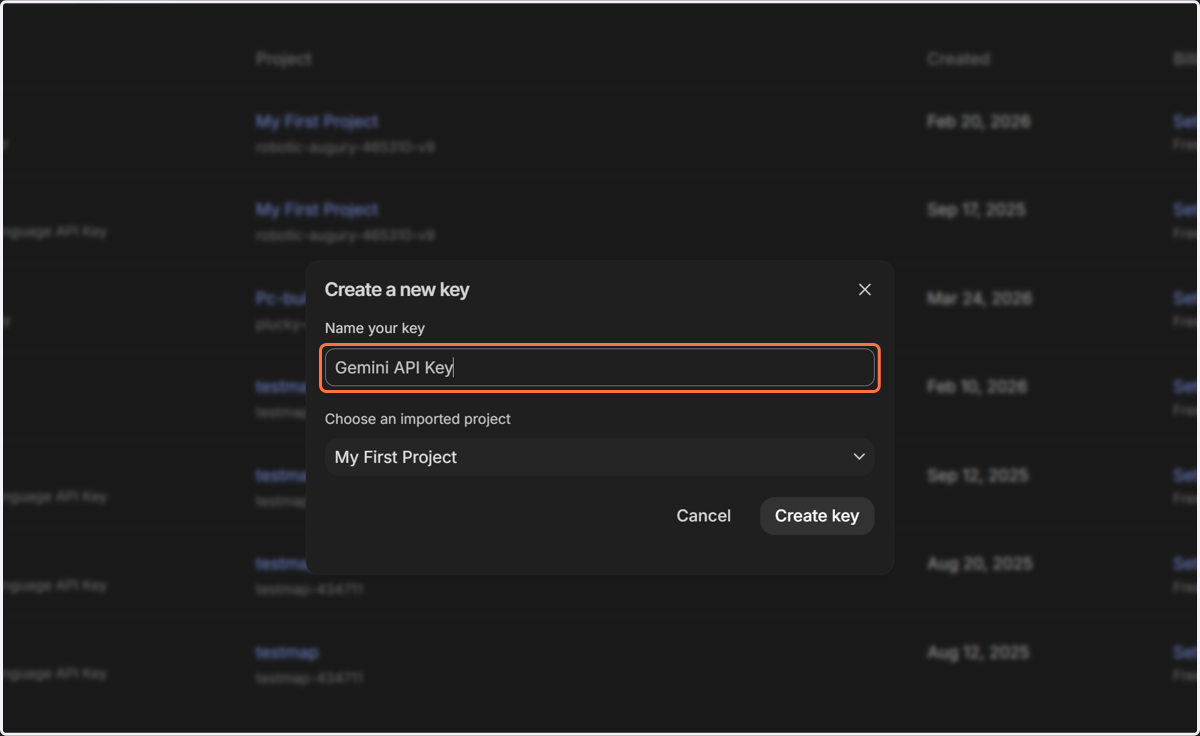Open My First Project link dated Sep 17, 2025
Screen dimensions: 1200x736
pos(317,210)
